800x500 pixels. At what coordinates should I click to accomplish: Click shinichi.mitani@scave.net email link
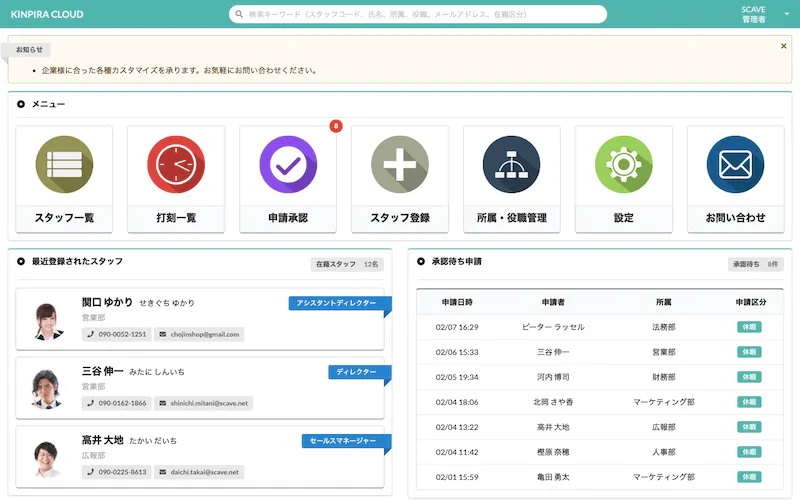coord(204,403)
